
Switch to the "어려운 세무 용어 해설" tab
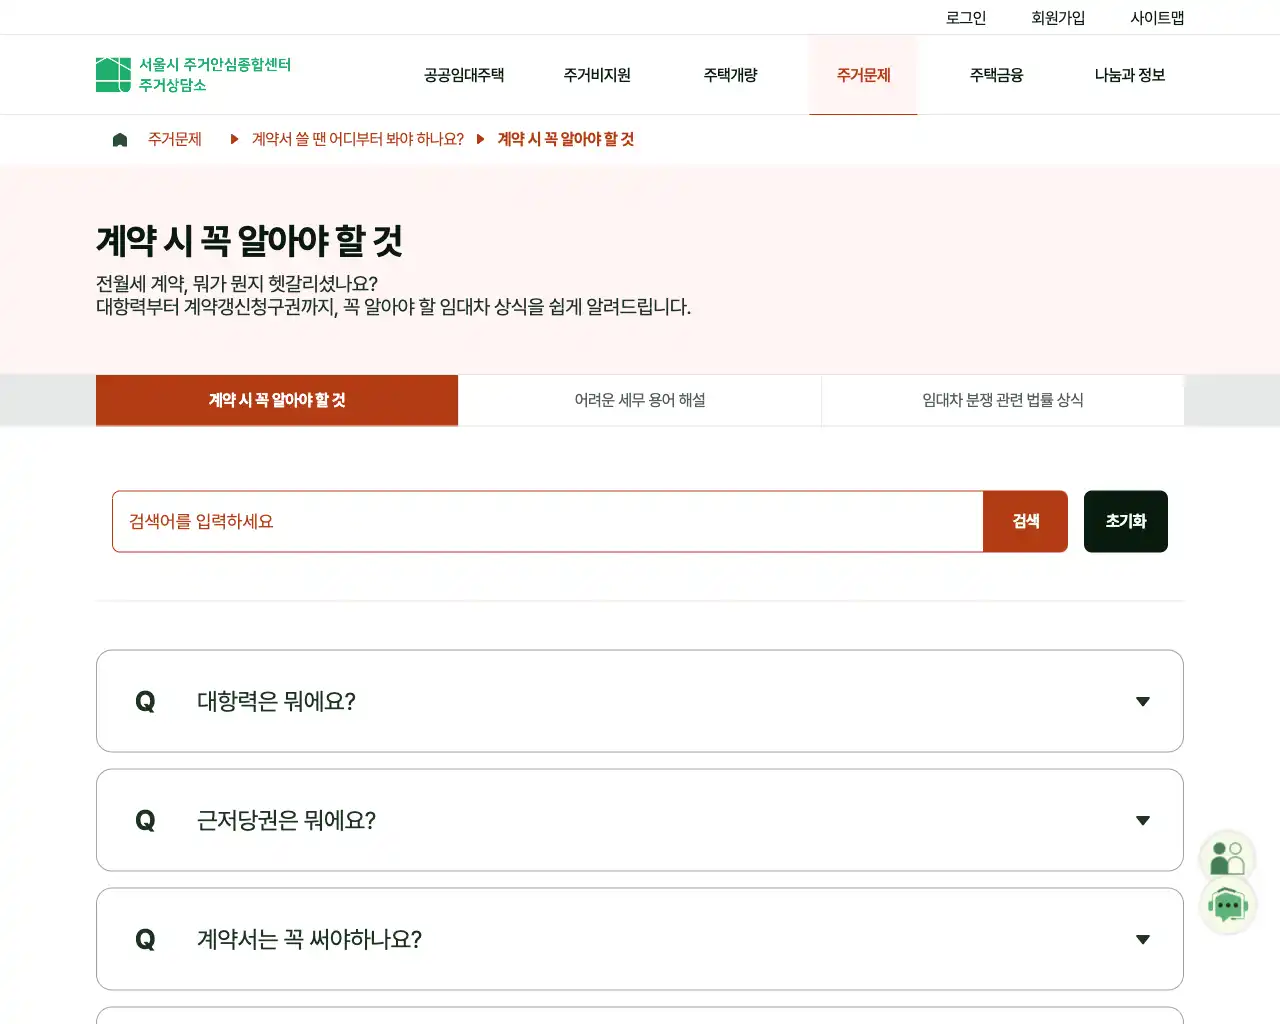(x=639, y=400)
